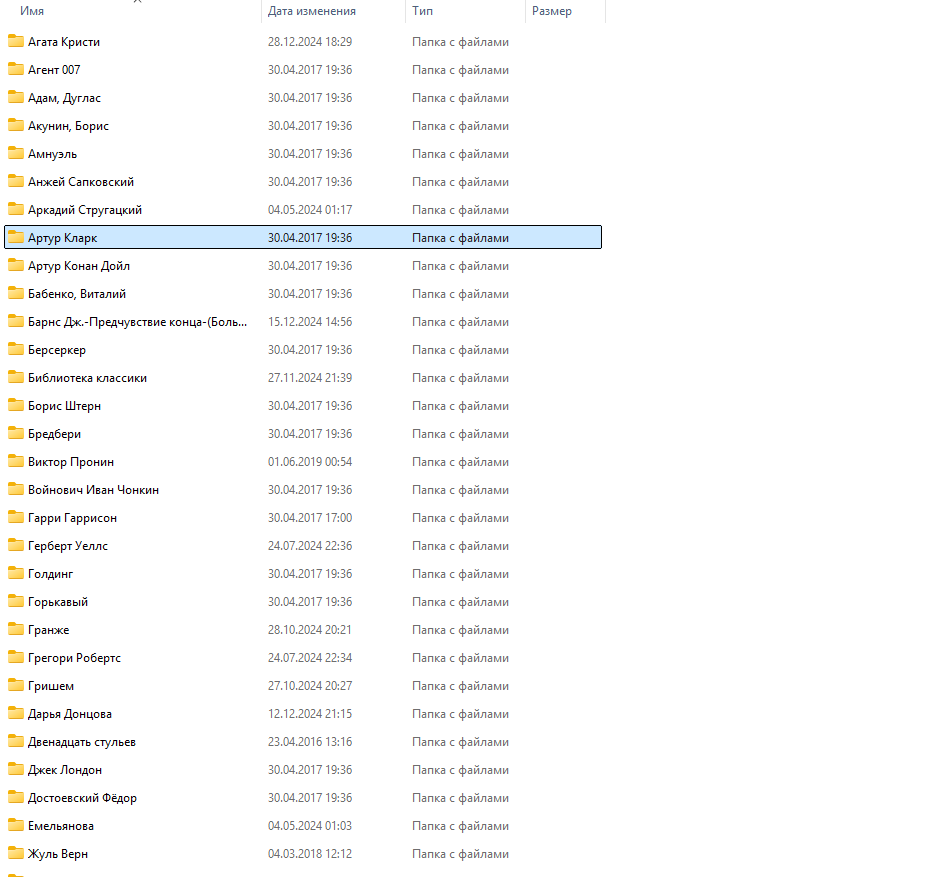Click the date 04.05.2024 01:03

[x=310, y=826]
